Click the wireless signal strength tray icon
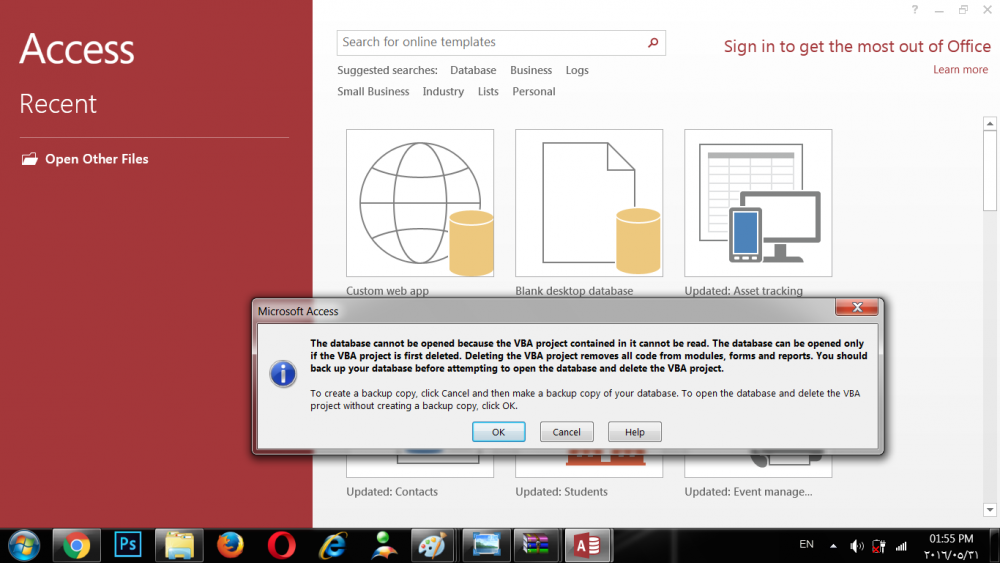Image resolution: width=1000 pixels, height=563 pixels. 901,546
